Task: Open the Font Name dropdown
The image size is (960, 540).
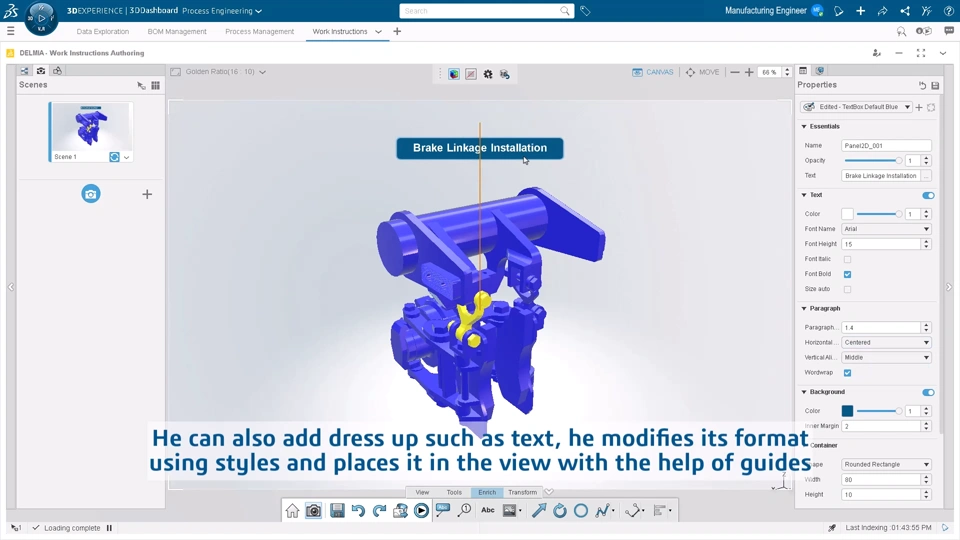Action: click(887, 229)
